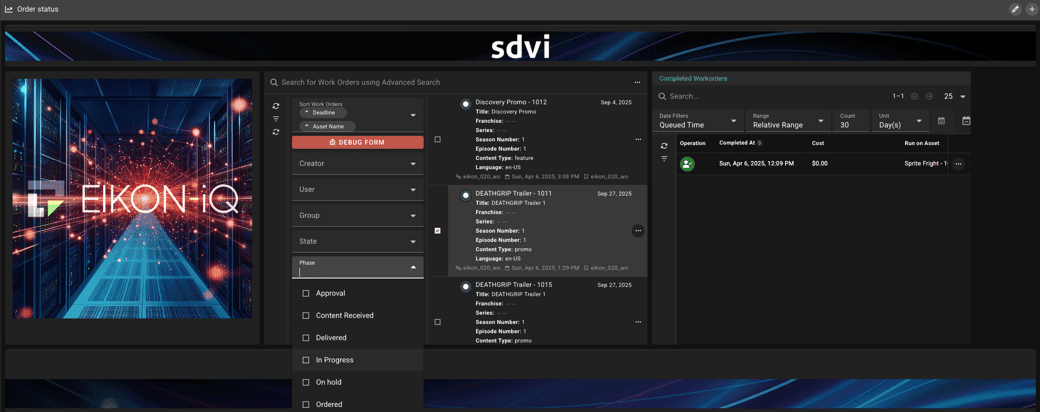The image size is (1040, 412).
Task: Open the more menu for Discovery Promo - 1012
Action: [638, 139]
